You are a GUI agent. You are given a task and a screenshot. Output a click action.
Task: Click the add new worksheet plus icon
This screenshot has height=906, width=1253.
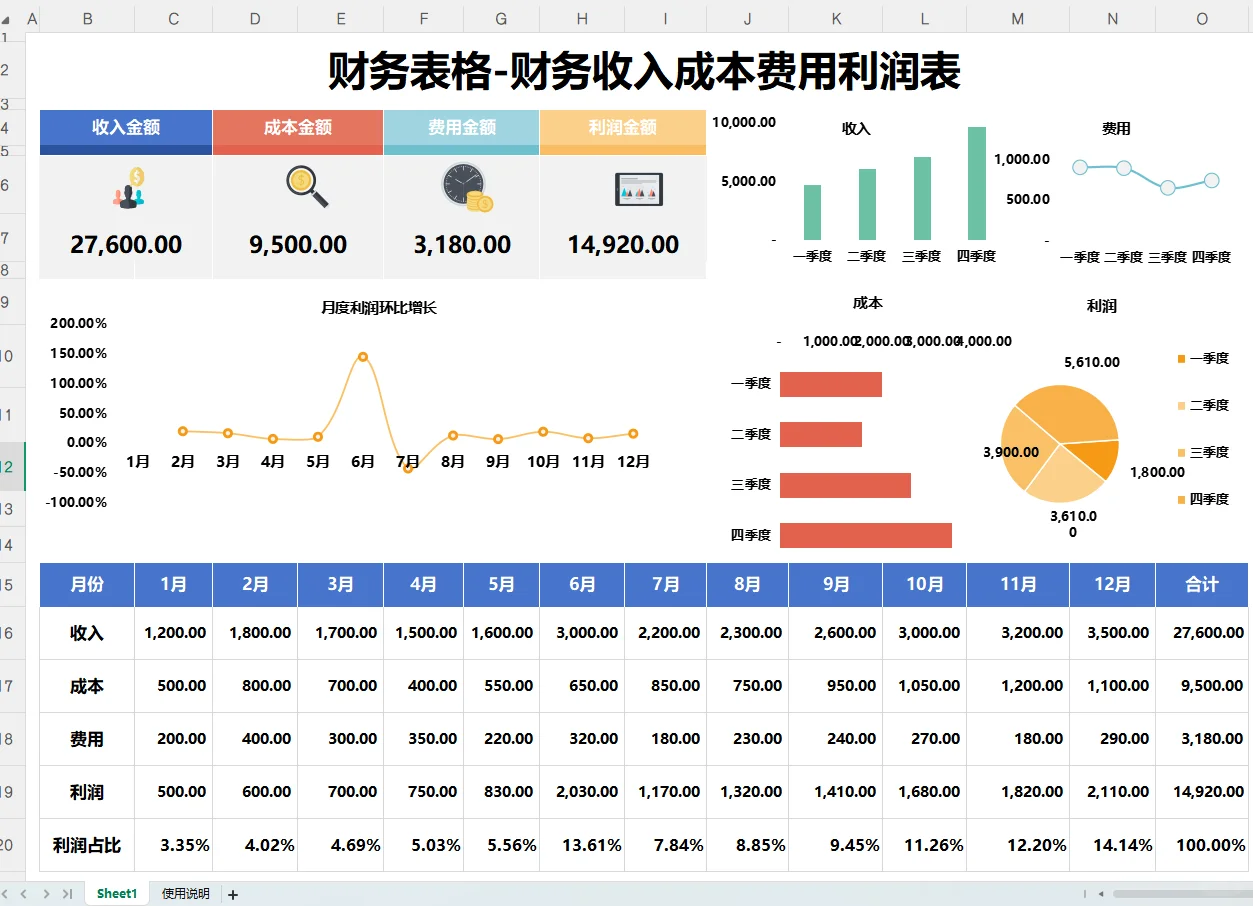pyautogui.click(x=232, y=893)
